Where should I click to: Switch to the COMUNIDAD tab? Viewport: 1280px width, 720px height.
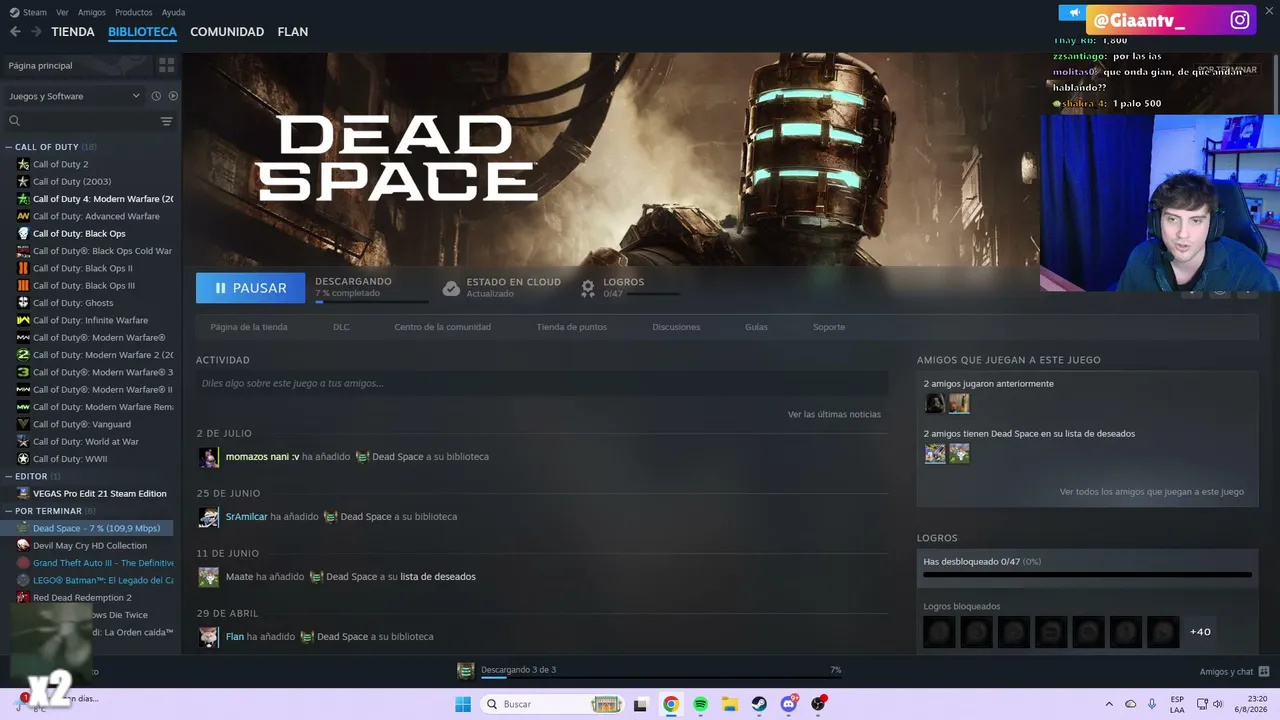[x=227, y=32]
